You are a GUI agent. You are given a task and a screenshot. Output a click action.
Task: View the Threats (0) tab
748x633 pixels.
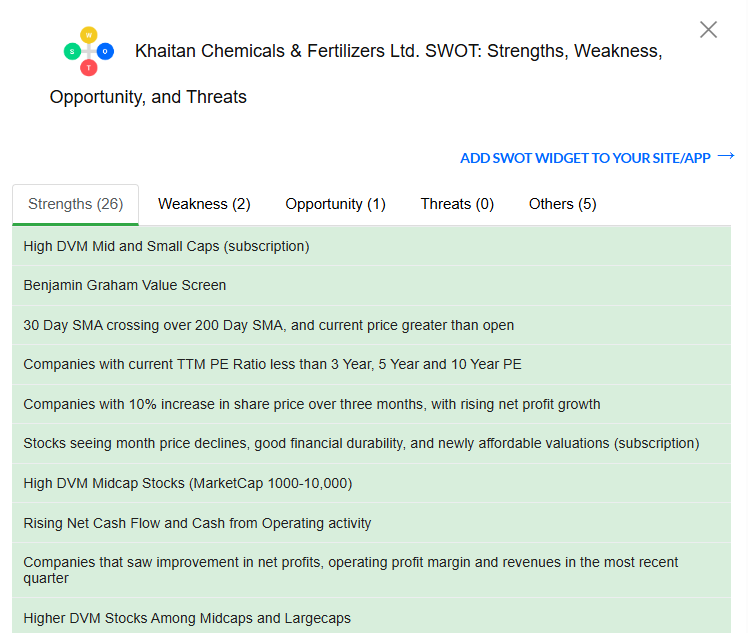click(x=457, y=204)
